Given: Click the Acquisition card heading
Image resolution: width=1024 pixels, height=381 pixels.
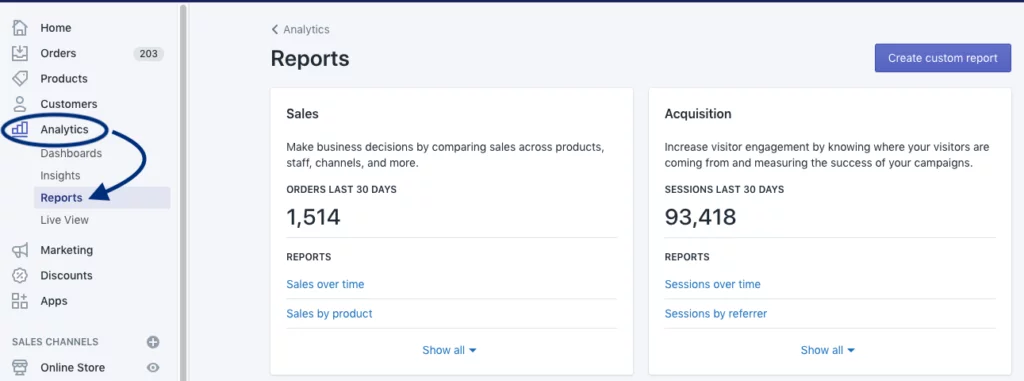Looking at the screenshot, I should click(698, 114).
